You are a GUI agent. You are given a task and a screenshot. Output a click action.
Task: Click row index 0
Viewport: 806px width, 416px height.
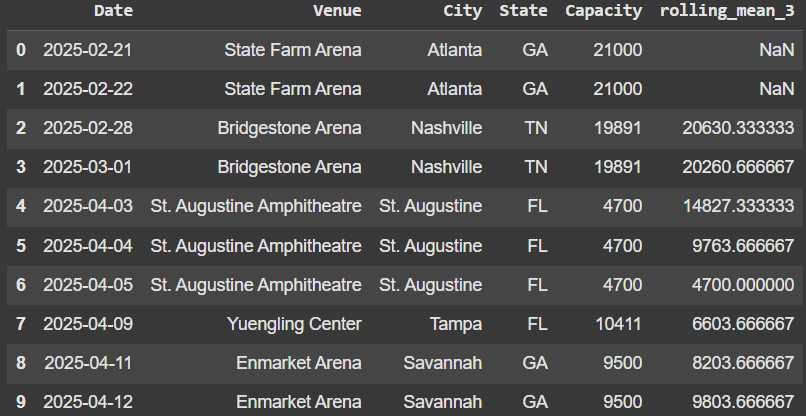20,49
